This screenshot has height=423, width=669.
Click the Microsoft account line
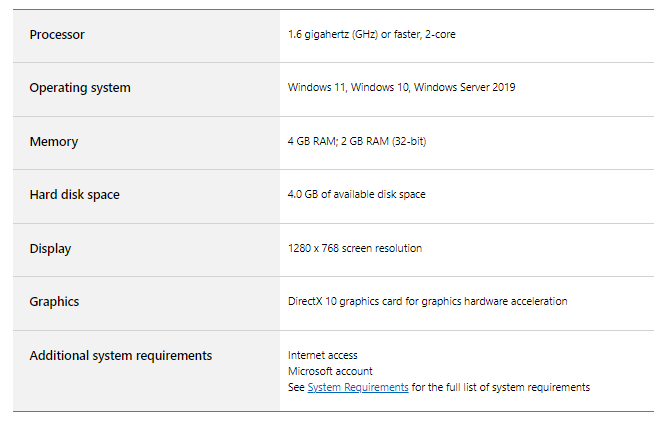tap(330, 371)
